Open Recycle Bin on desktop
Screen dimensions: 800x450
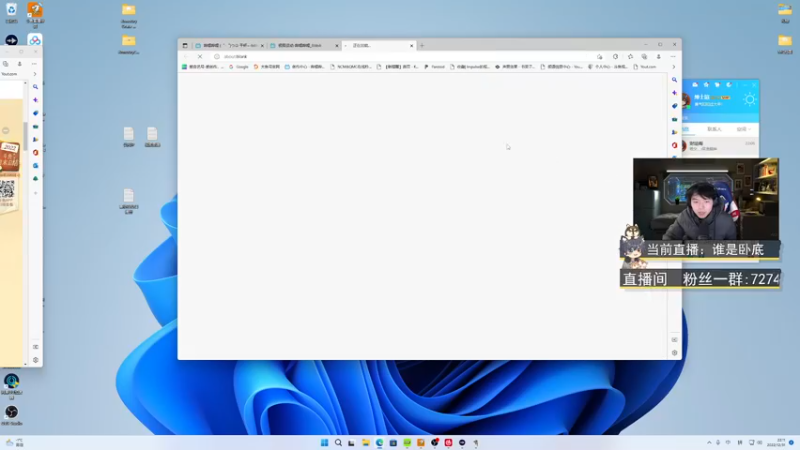click(11, 13)
